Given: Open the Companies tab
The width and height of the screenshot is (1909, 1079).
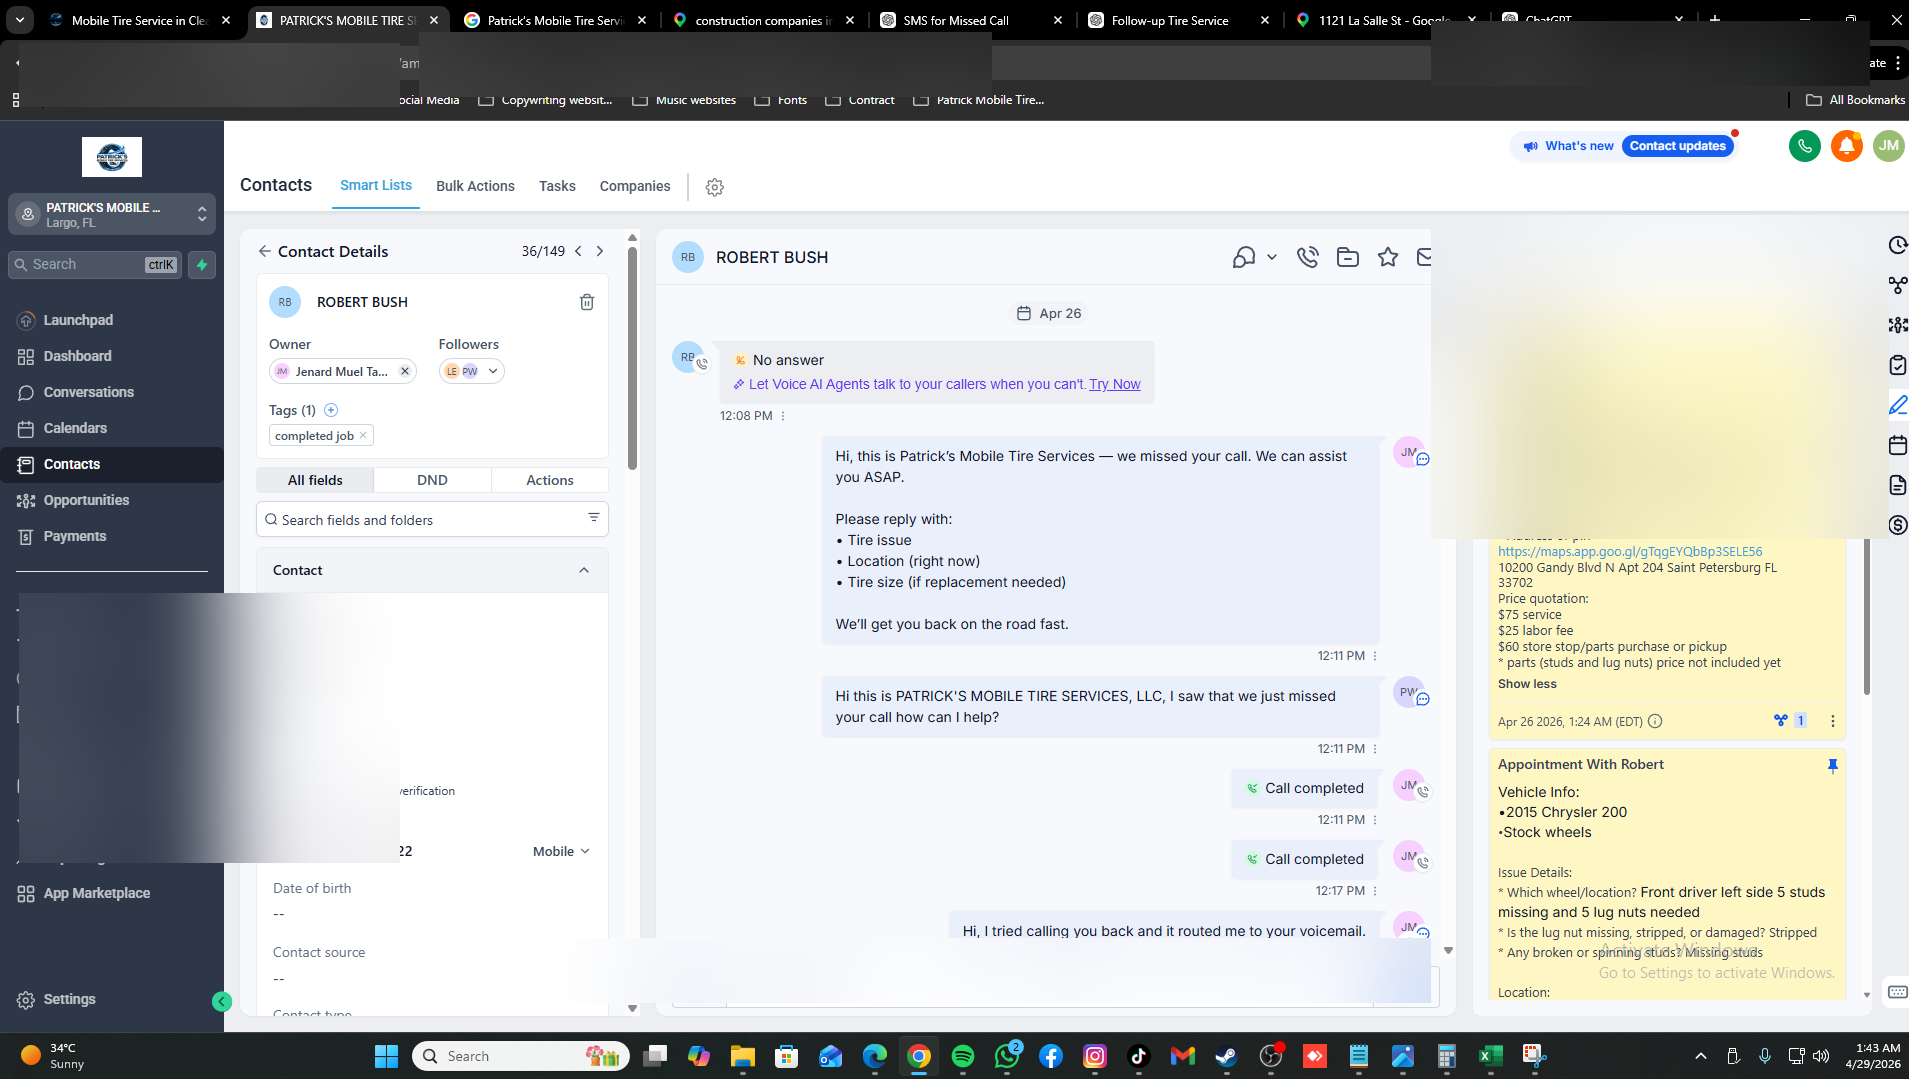Looking at the screenshot, I should click(x=635, y=186).
